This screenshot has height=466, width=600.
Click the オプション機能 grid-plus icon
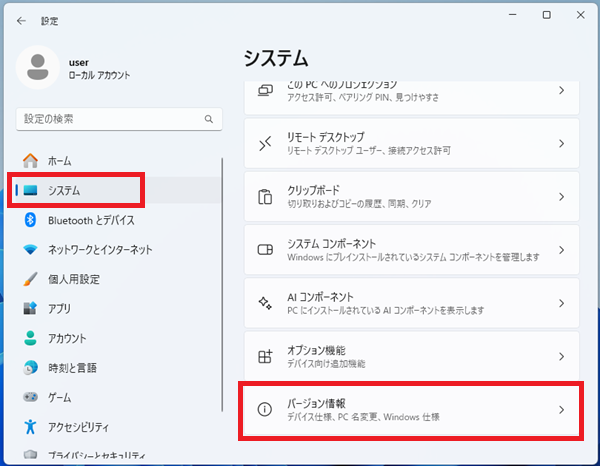click(x=265, y=356)
